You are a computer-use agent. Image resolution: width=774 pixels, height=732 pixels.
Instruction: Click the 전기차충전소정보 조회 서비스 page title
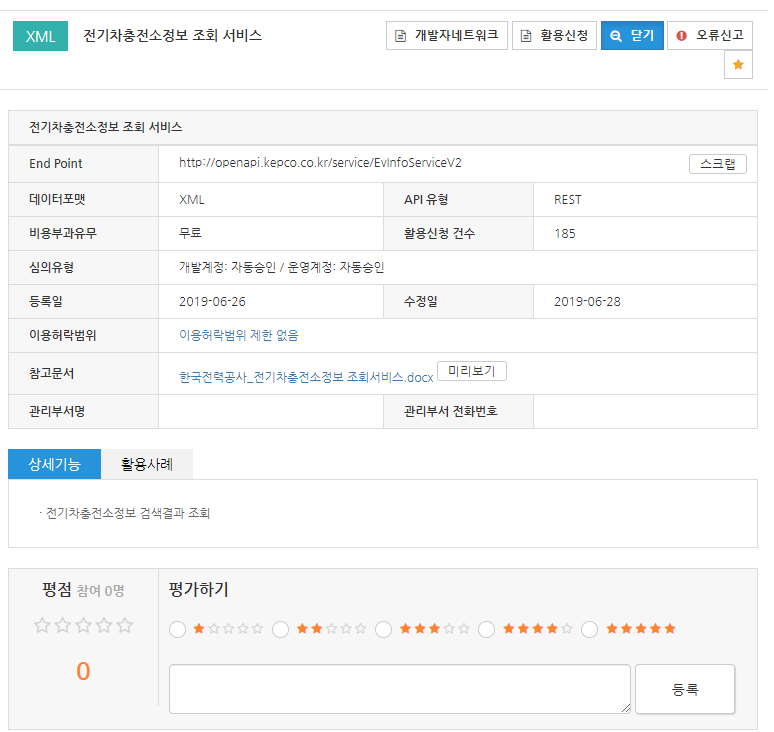point(174,36)
